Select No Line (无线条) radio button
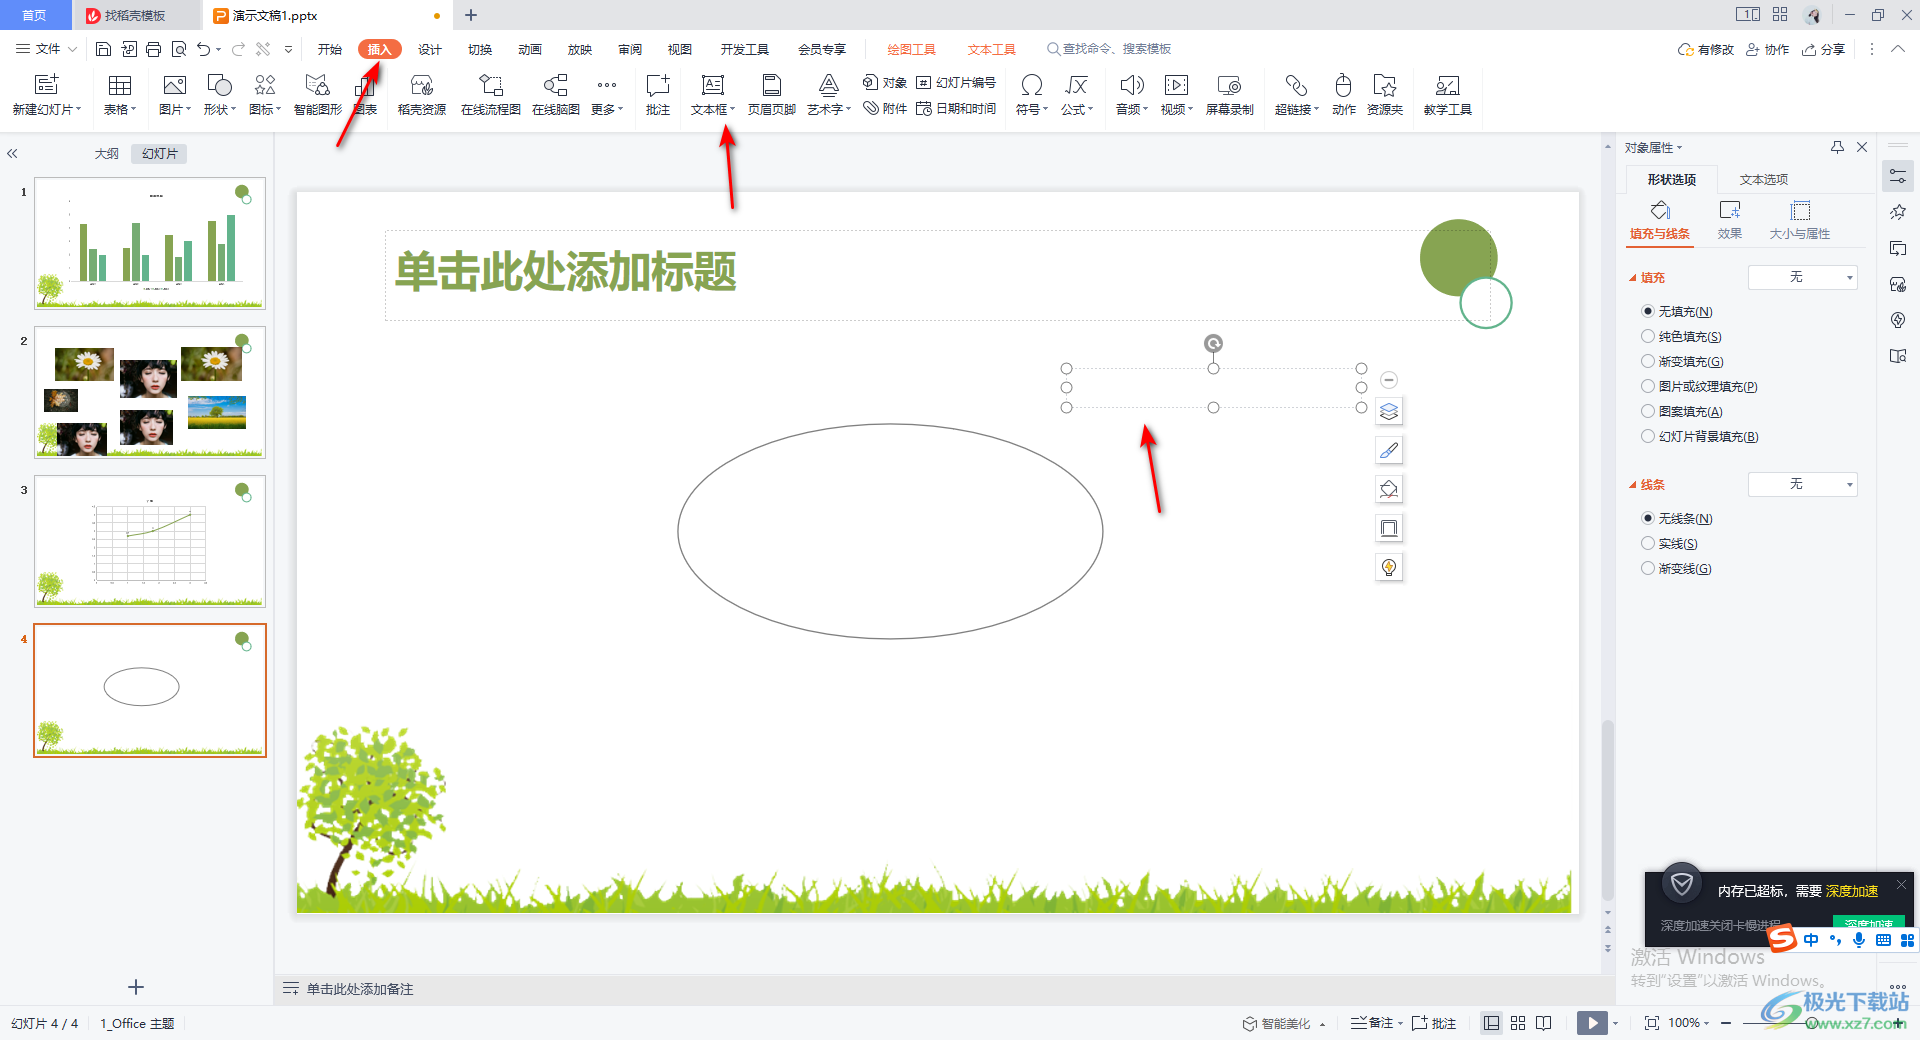The width and height of the screenshot is (1920, 1040). 1648,519
